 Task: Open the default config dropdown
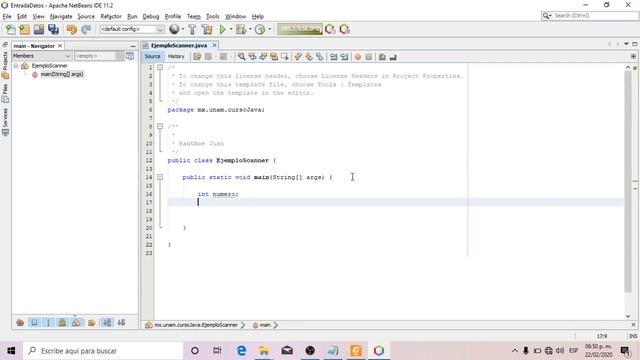pyautogui.click(x=132, y=29)
